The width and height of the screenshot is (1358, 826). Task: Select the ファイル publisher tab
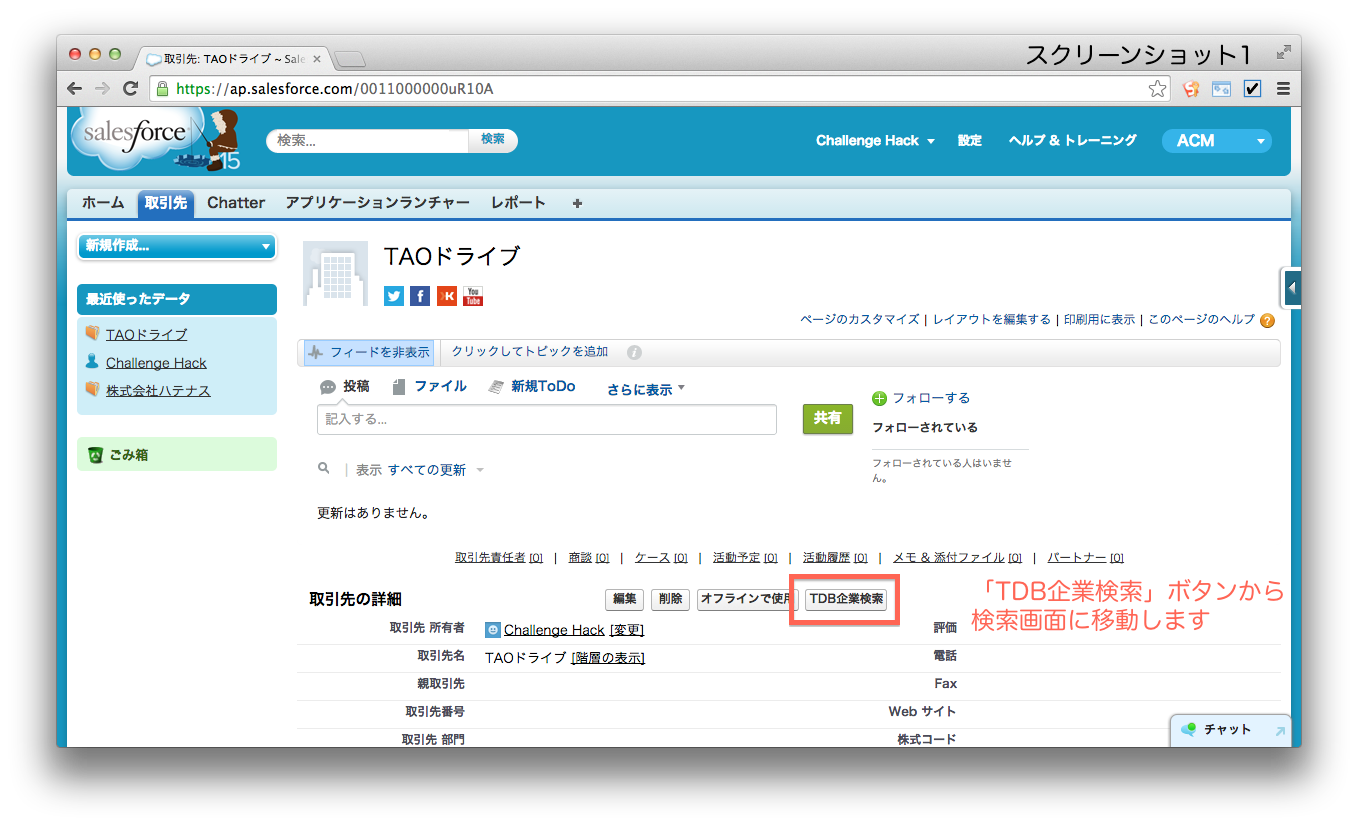pyautogui.click(x=430, y=387)
